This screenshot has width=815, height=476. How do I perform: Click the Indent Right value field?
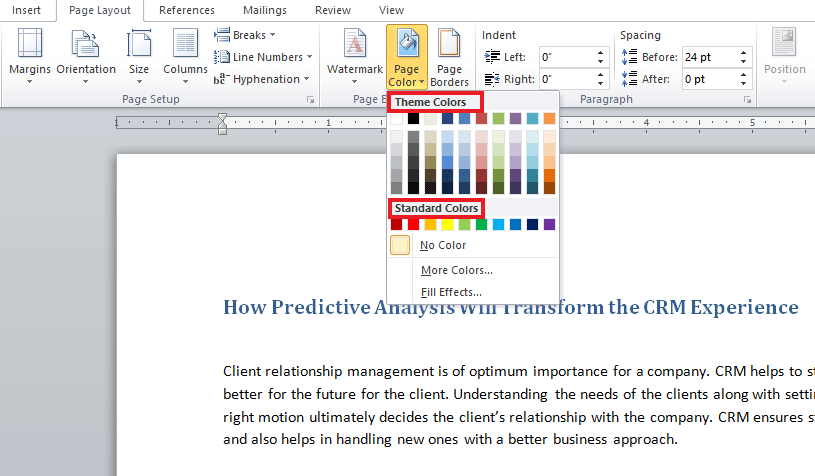(x=566, y=79)
